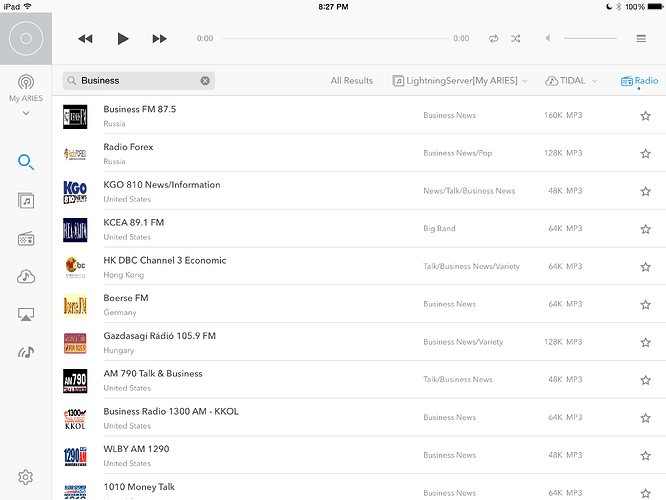Open Gazdasagi Rádió station logo
666x500 pixels.
point(75,343)
